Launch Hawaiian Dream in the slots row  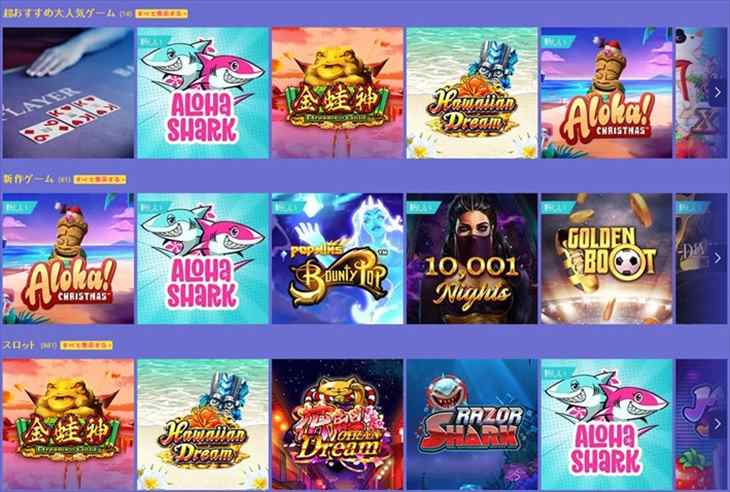(x=203, y=424)
